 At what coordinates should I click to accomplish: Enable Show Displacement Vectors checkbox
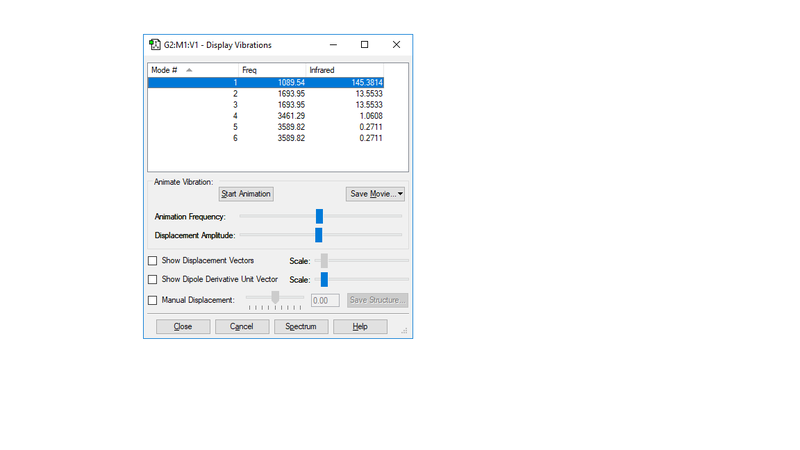153,261
